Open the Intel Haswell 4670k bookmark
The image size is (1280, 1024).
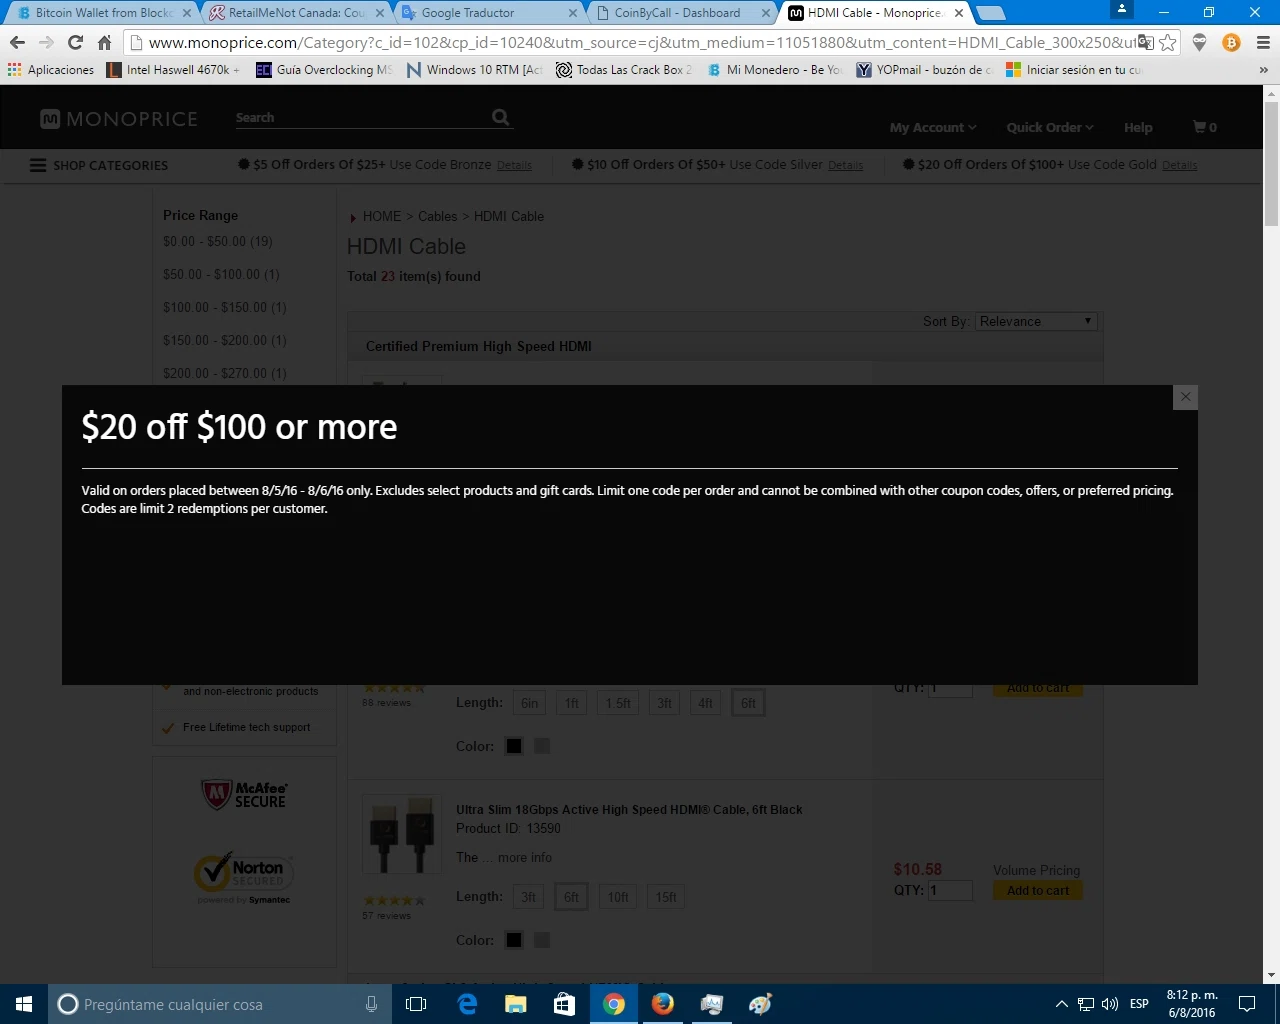[x=174, y=70]
